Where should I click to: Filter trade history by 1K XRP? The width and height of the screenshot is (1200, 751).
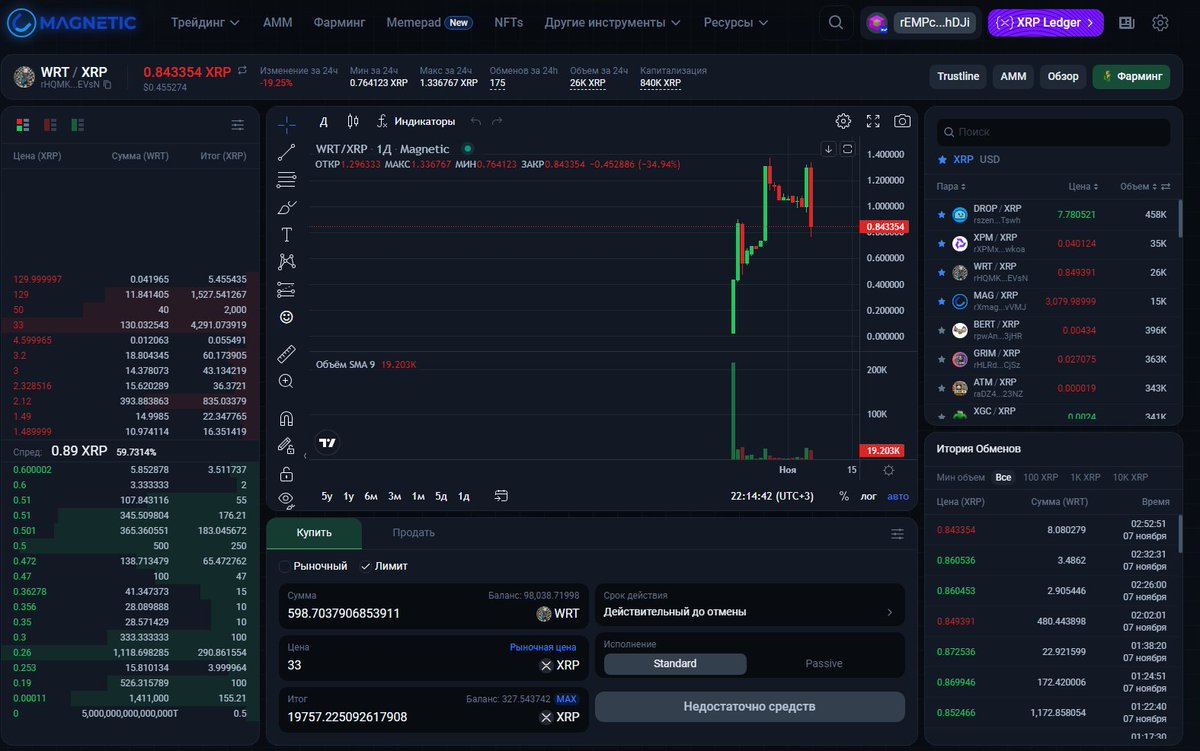[1085, 478]
